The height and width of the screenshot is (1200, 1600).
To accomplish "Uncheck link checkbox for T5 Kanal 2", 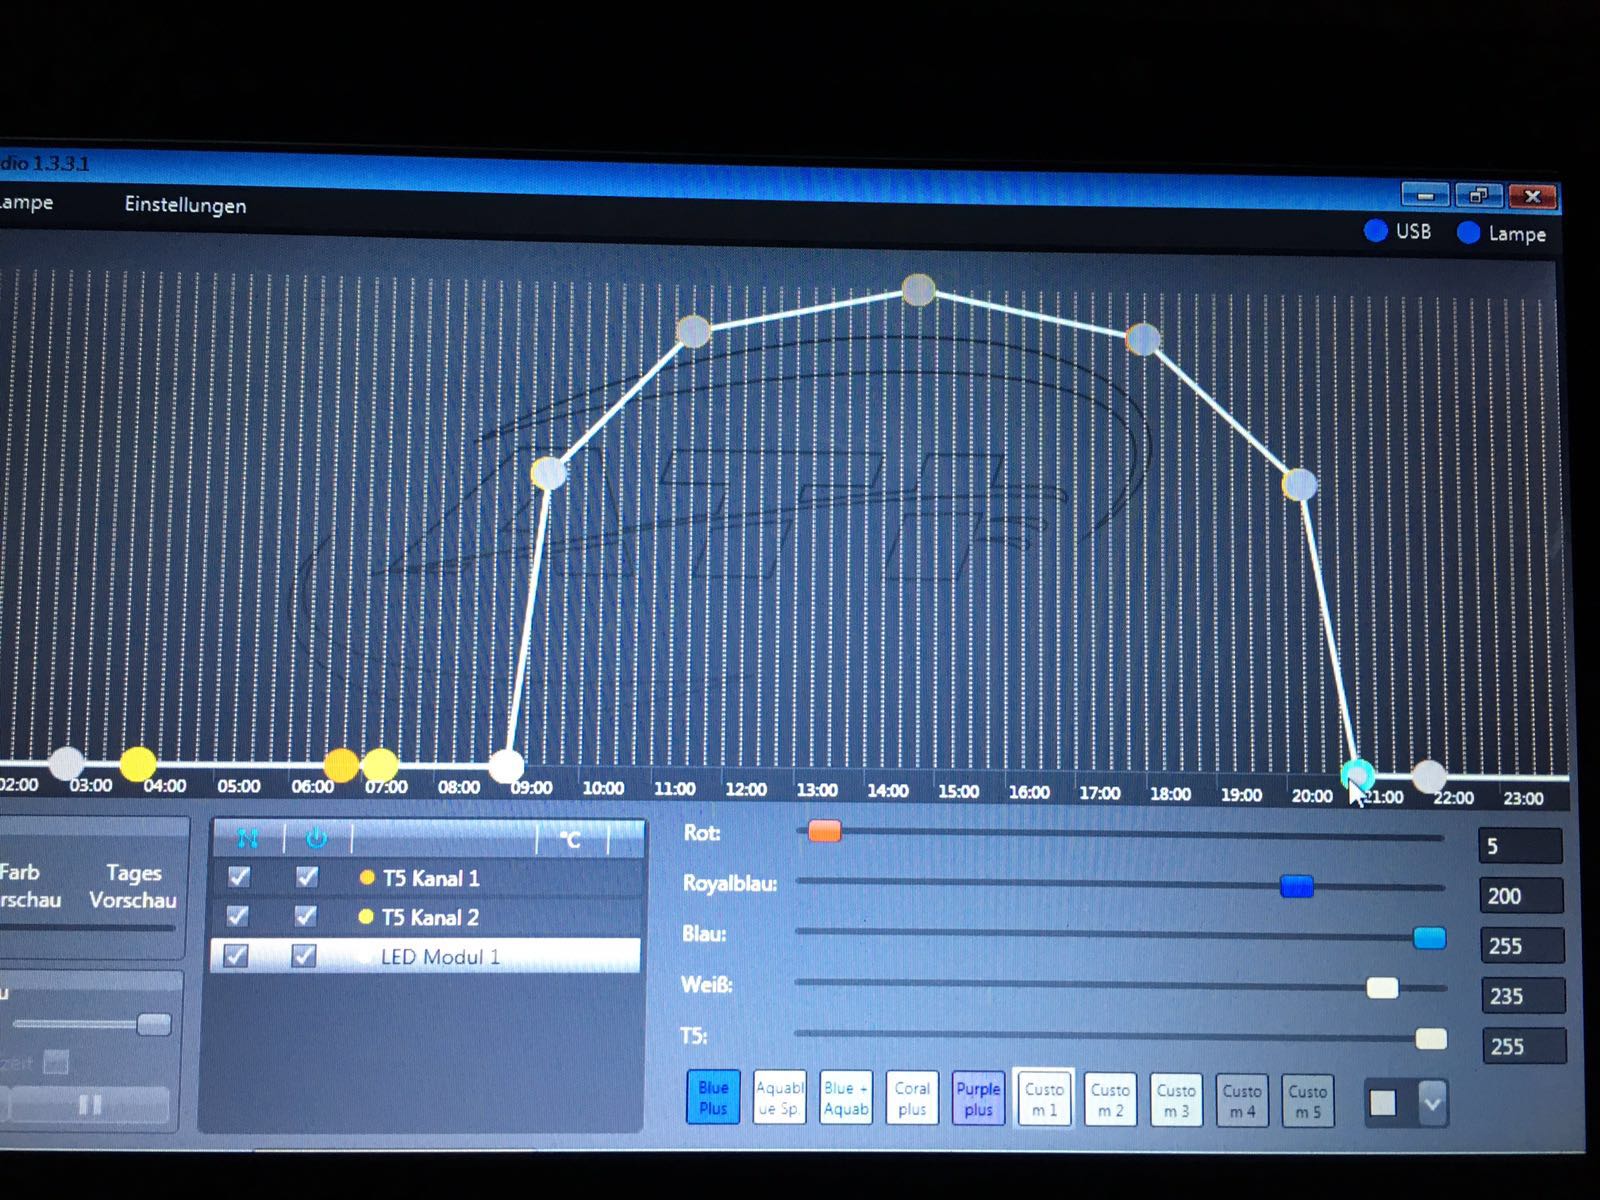I will coord(238,916).
